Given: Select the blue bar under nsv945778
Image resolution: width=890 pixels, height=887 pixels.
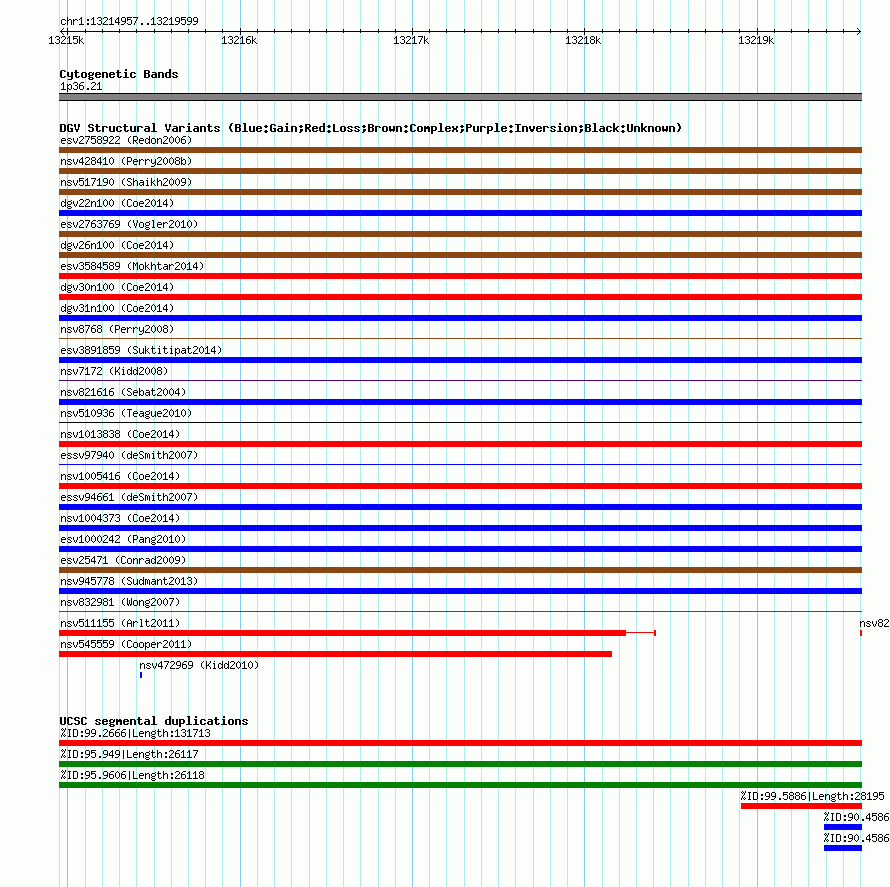Looking at the screenshot, I should click(460, 591).
